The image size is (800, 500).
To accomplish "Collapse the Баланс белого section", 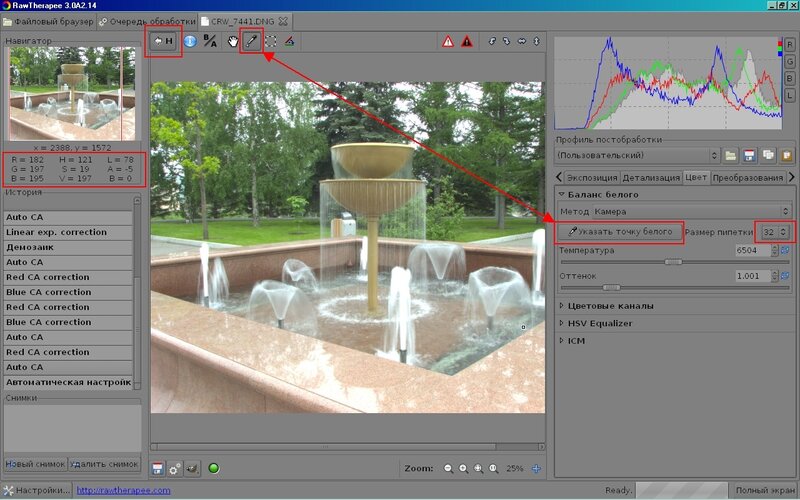I will (x=562, y=194).
